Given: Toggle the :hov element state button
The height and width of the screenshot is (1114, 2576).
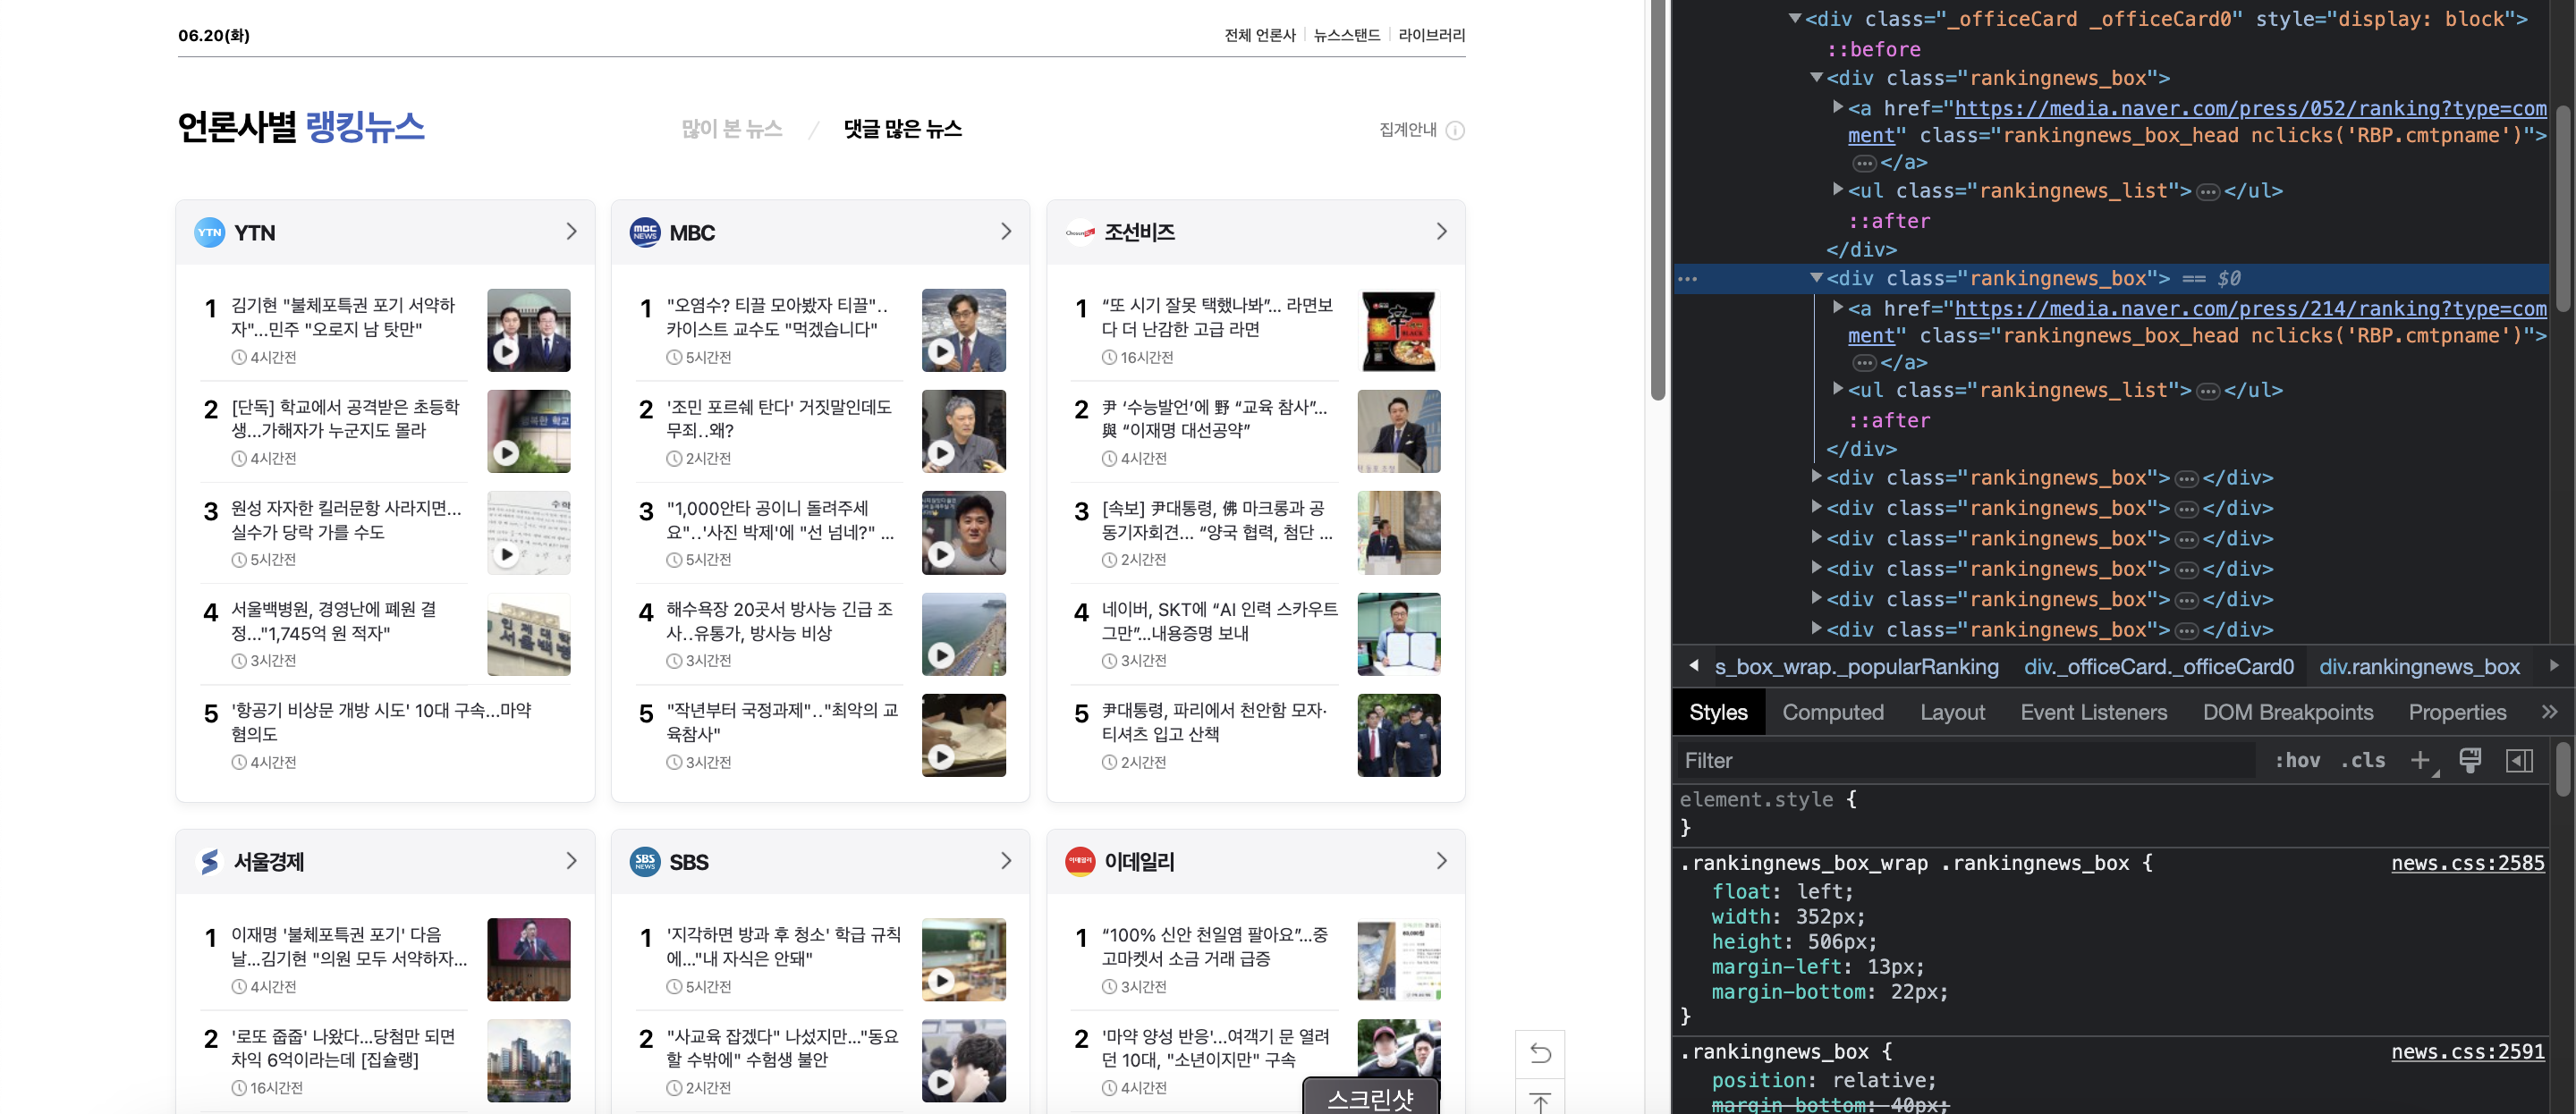Looking at the screenshot, I should (2297, 760).
